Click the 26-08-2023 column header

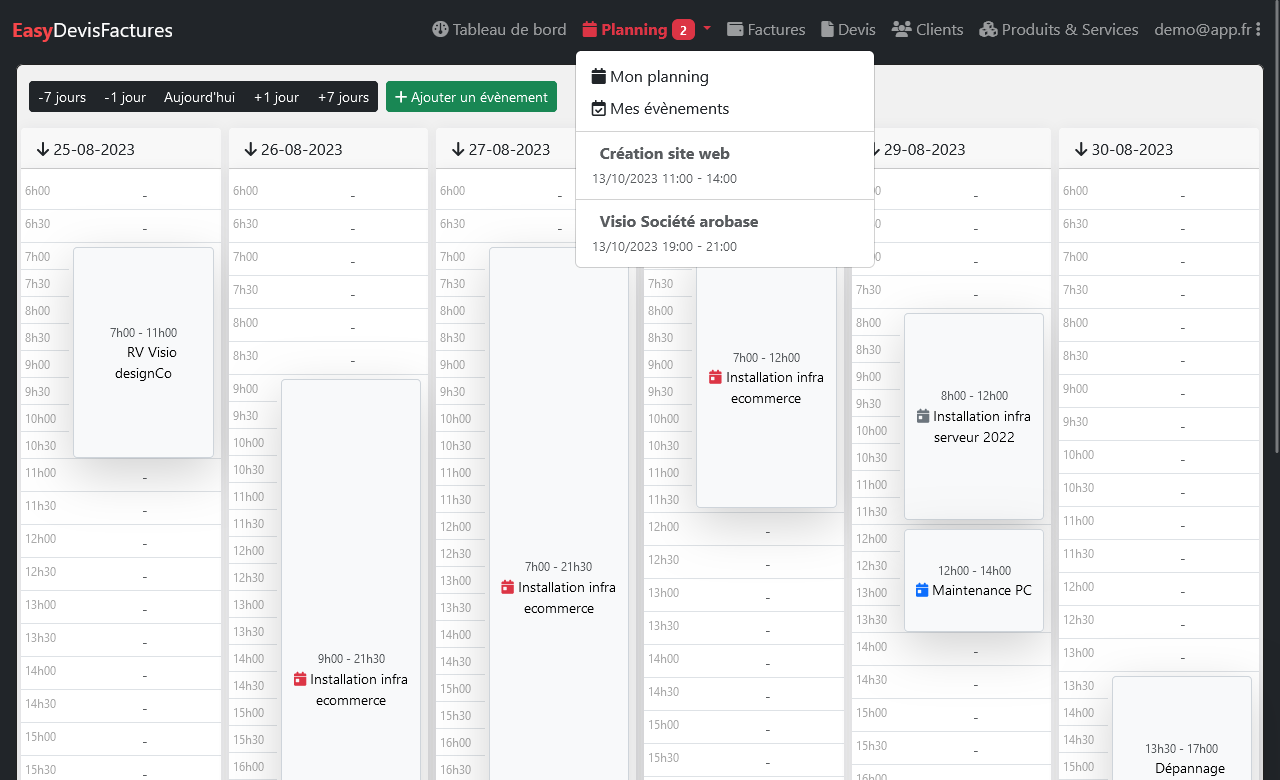tap(328, 149)
